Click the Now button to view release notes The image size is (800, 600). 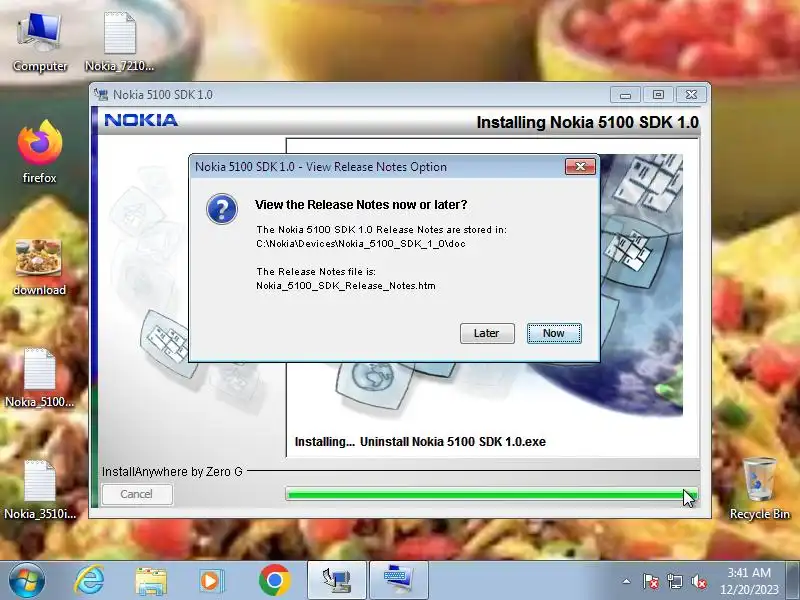554,333
